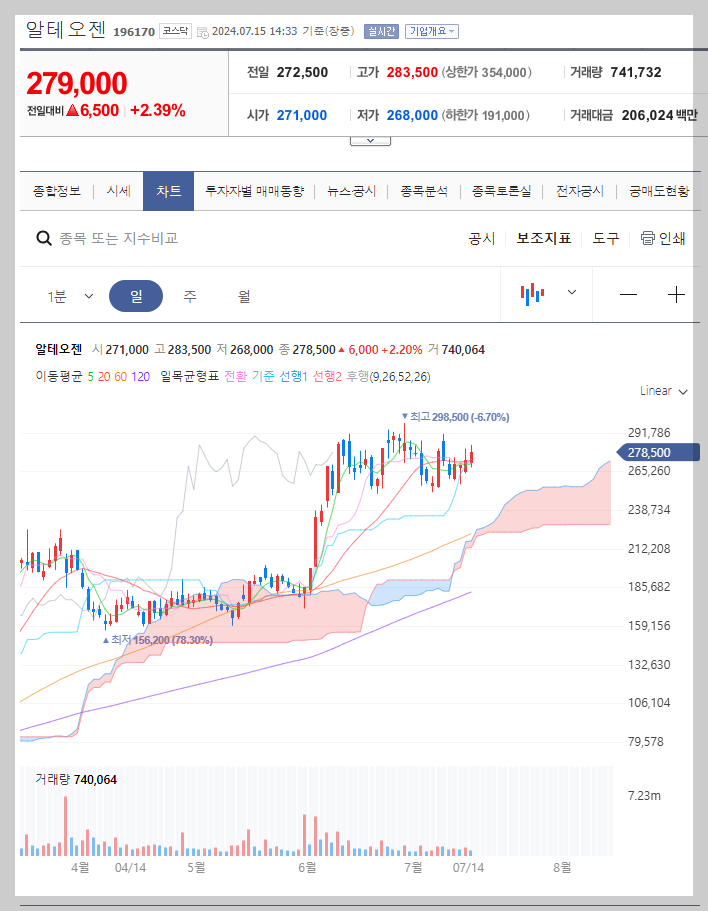Toggle the 5-day moving average label
708x911 pixels.
click(x=88, y=380)
